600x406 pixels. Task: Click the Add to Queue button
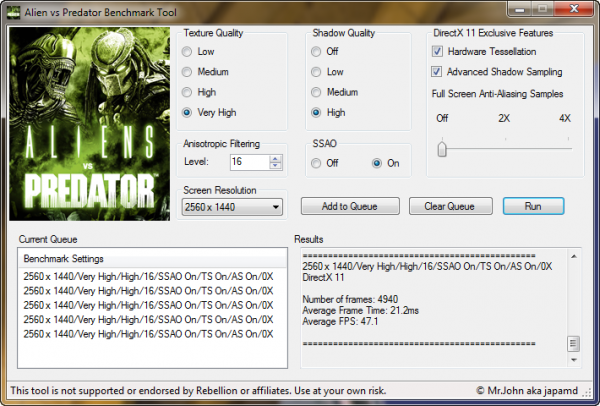pos(349,207)
